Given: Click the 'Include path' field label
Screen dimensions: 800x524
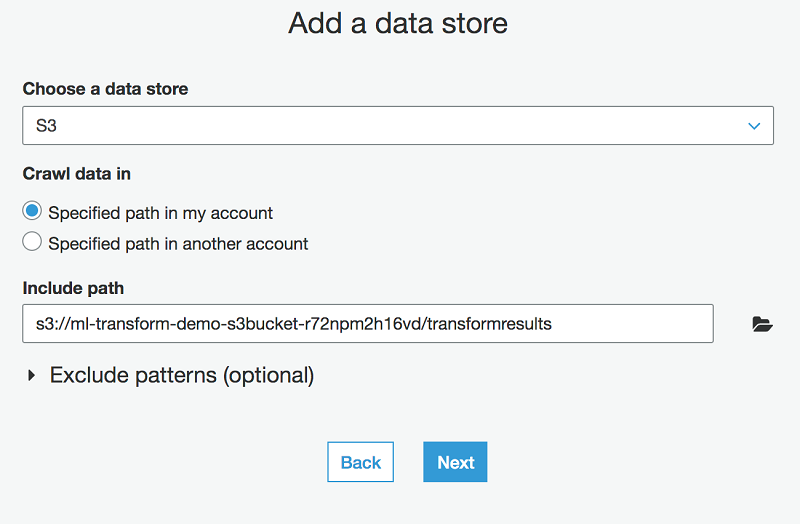Looking at the screenshot, I should click(73, 288).
